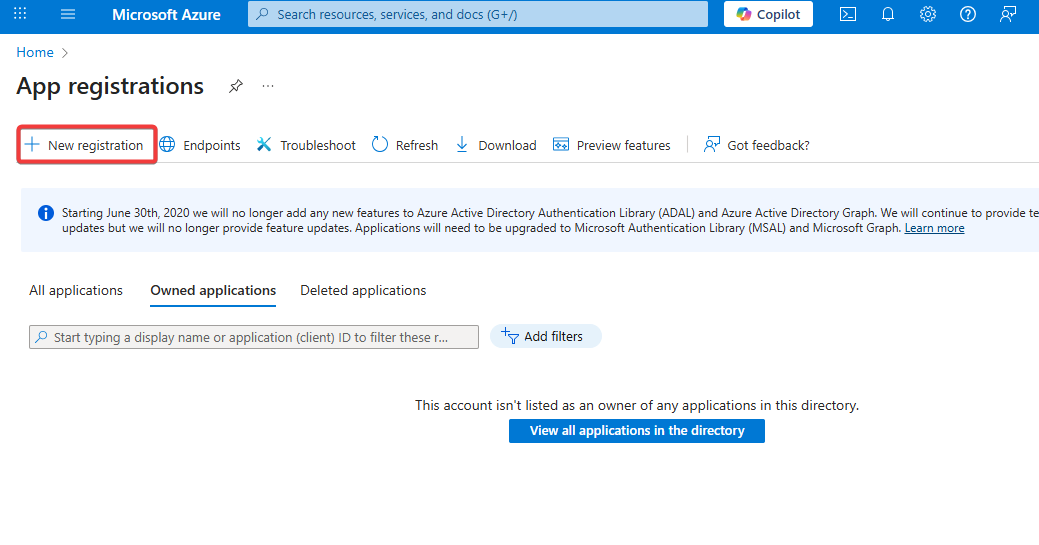Refresh the app registrations list
1039x545 pixels.
pos(405,145)
